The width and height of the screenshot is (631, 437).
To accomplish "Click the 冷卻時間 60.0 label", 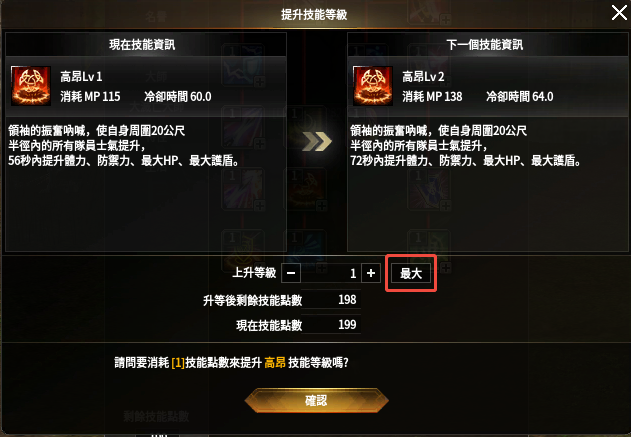I will [177, 97].
